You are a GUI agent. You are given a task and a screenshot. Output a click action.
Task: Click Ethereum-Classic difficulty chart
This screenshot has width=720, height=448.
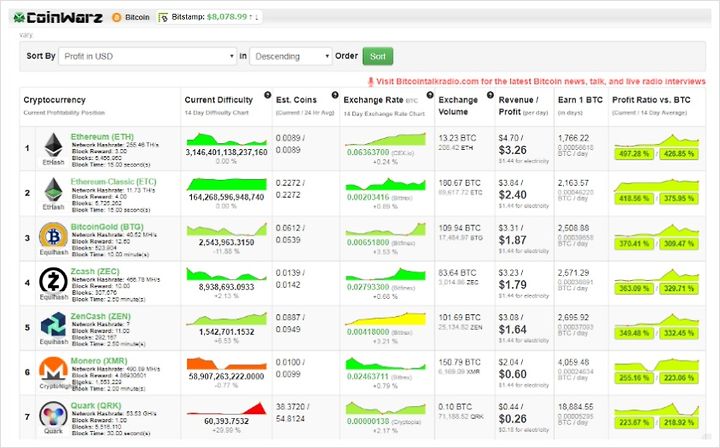(226, 184)
